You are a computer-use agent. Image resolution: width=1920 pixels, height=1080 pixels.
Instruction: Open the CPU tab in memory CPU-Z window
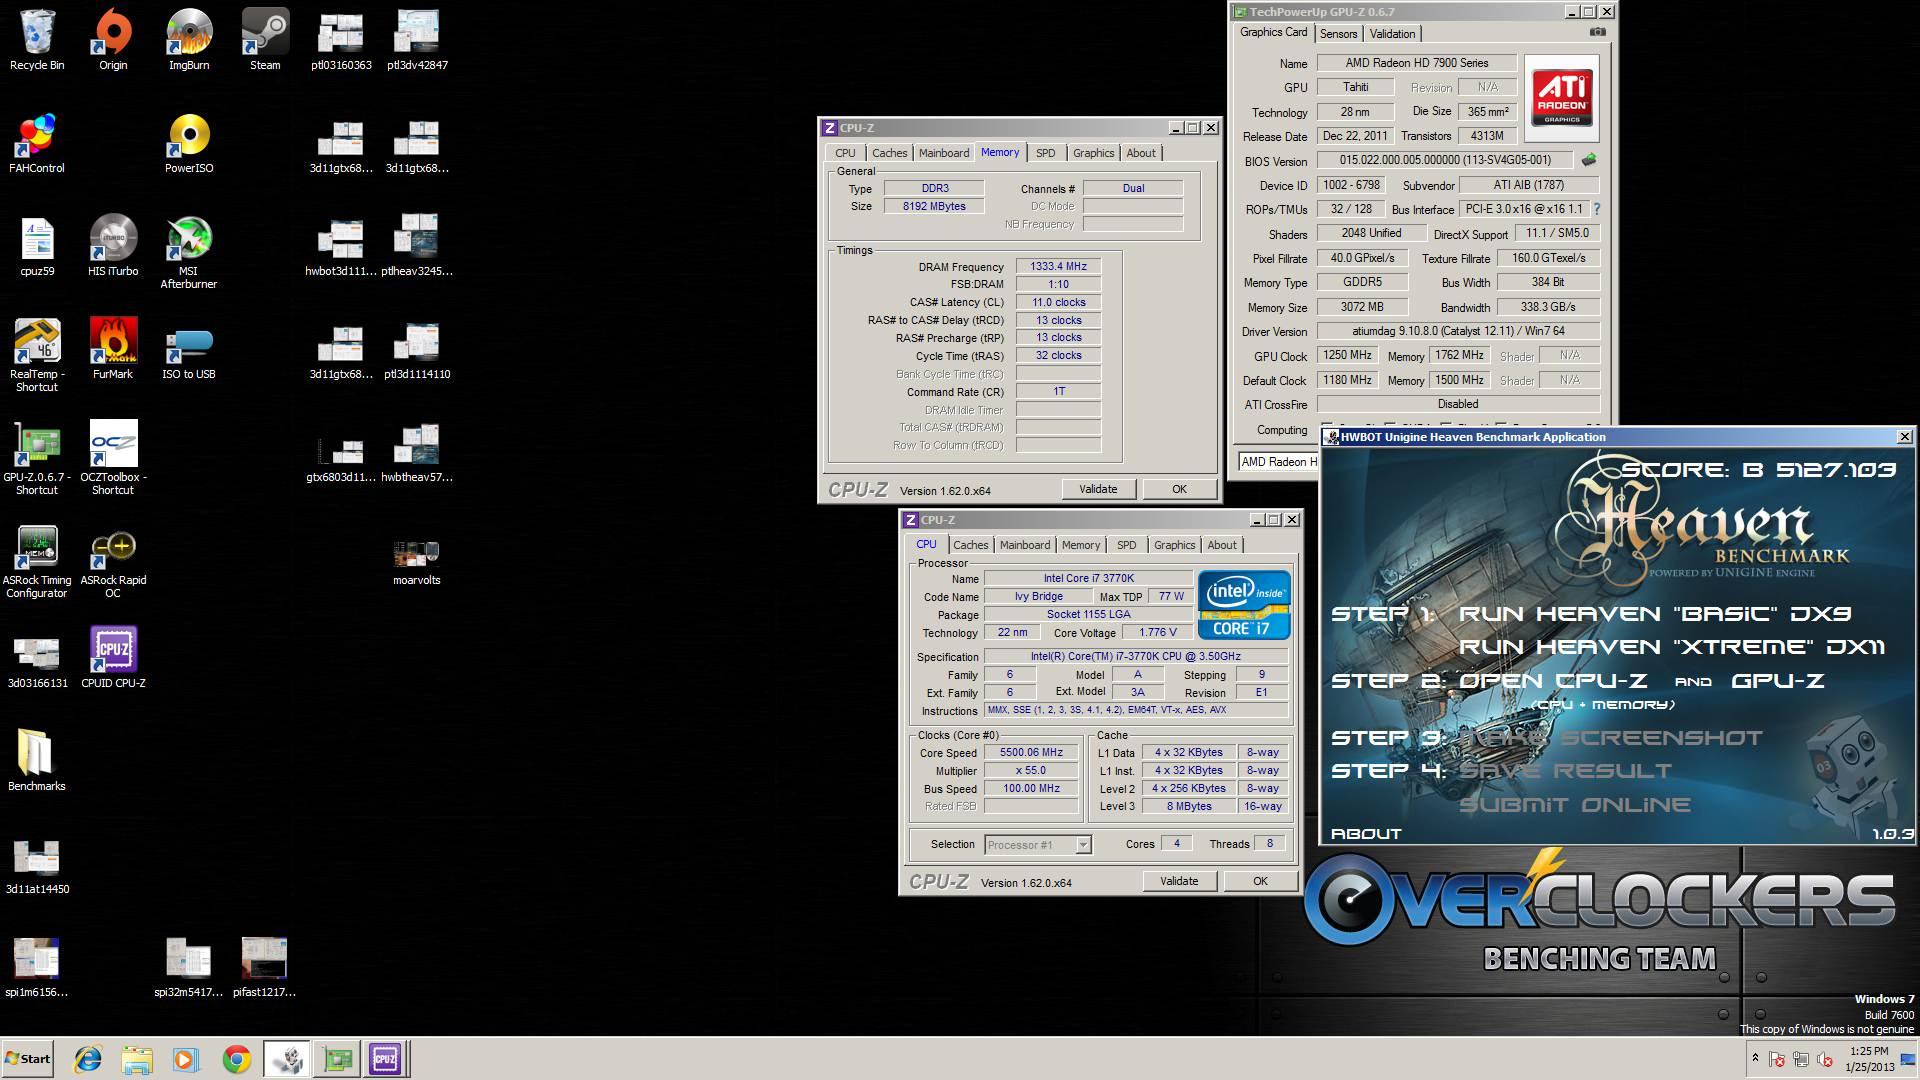point(845,153)
